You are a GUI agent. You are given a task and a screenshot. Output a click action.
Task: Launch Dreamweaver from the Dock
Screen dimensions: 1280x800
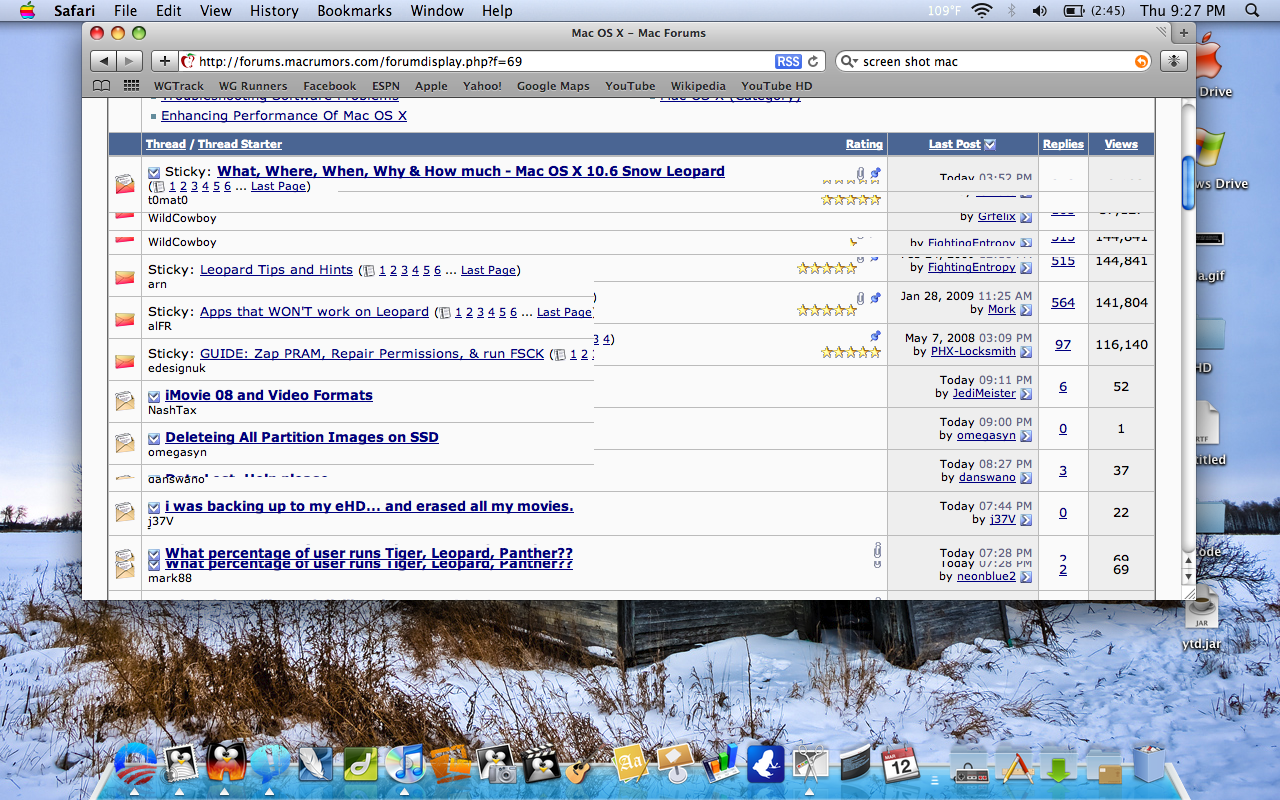361,765
